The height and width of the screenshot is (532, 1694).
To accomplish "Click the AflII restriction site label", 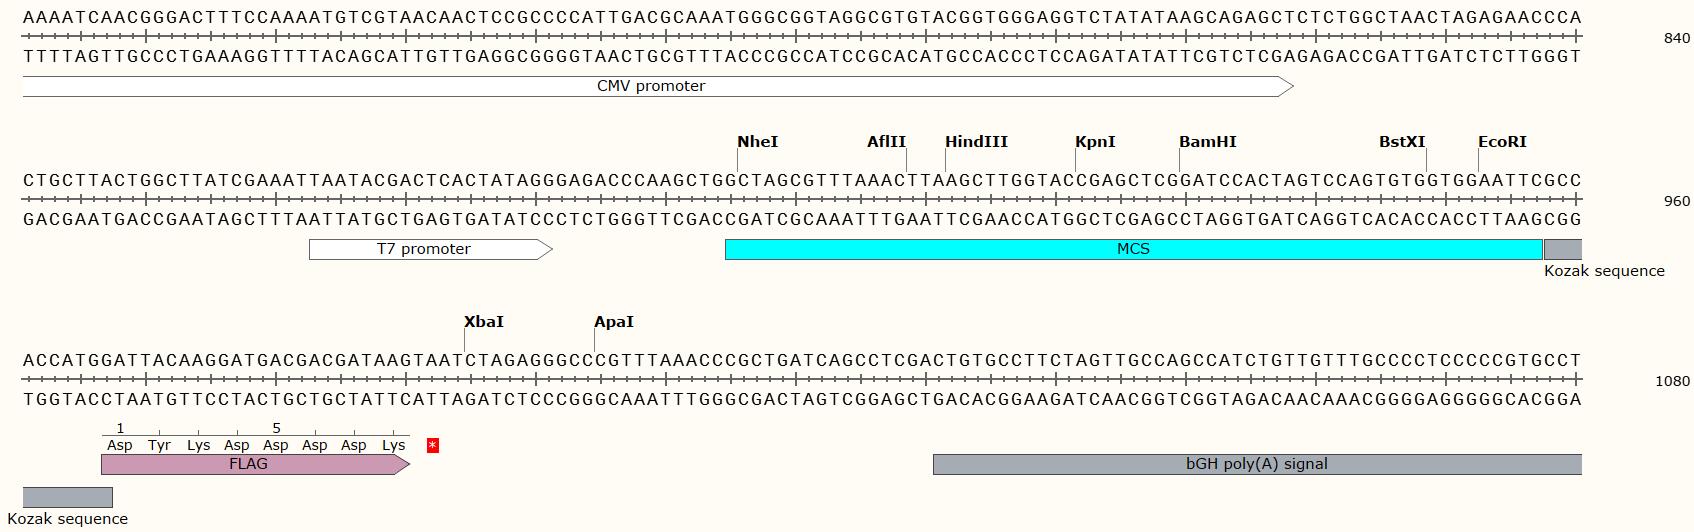I will (x=886, y=142).
